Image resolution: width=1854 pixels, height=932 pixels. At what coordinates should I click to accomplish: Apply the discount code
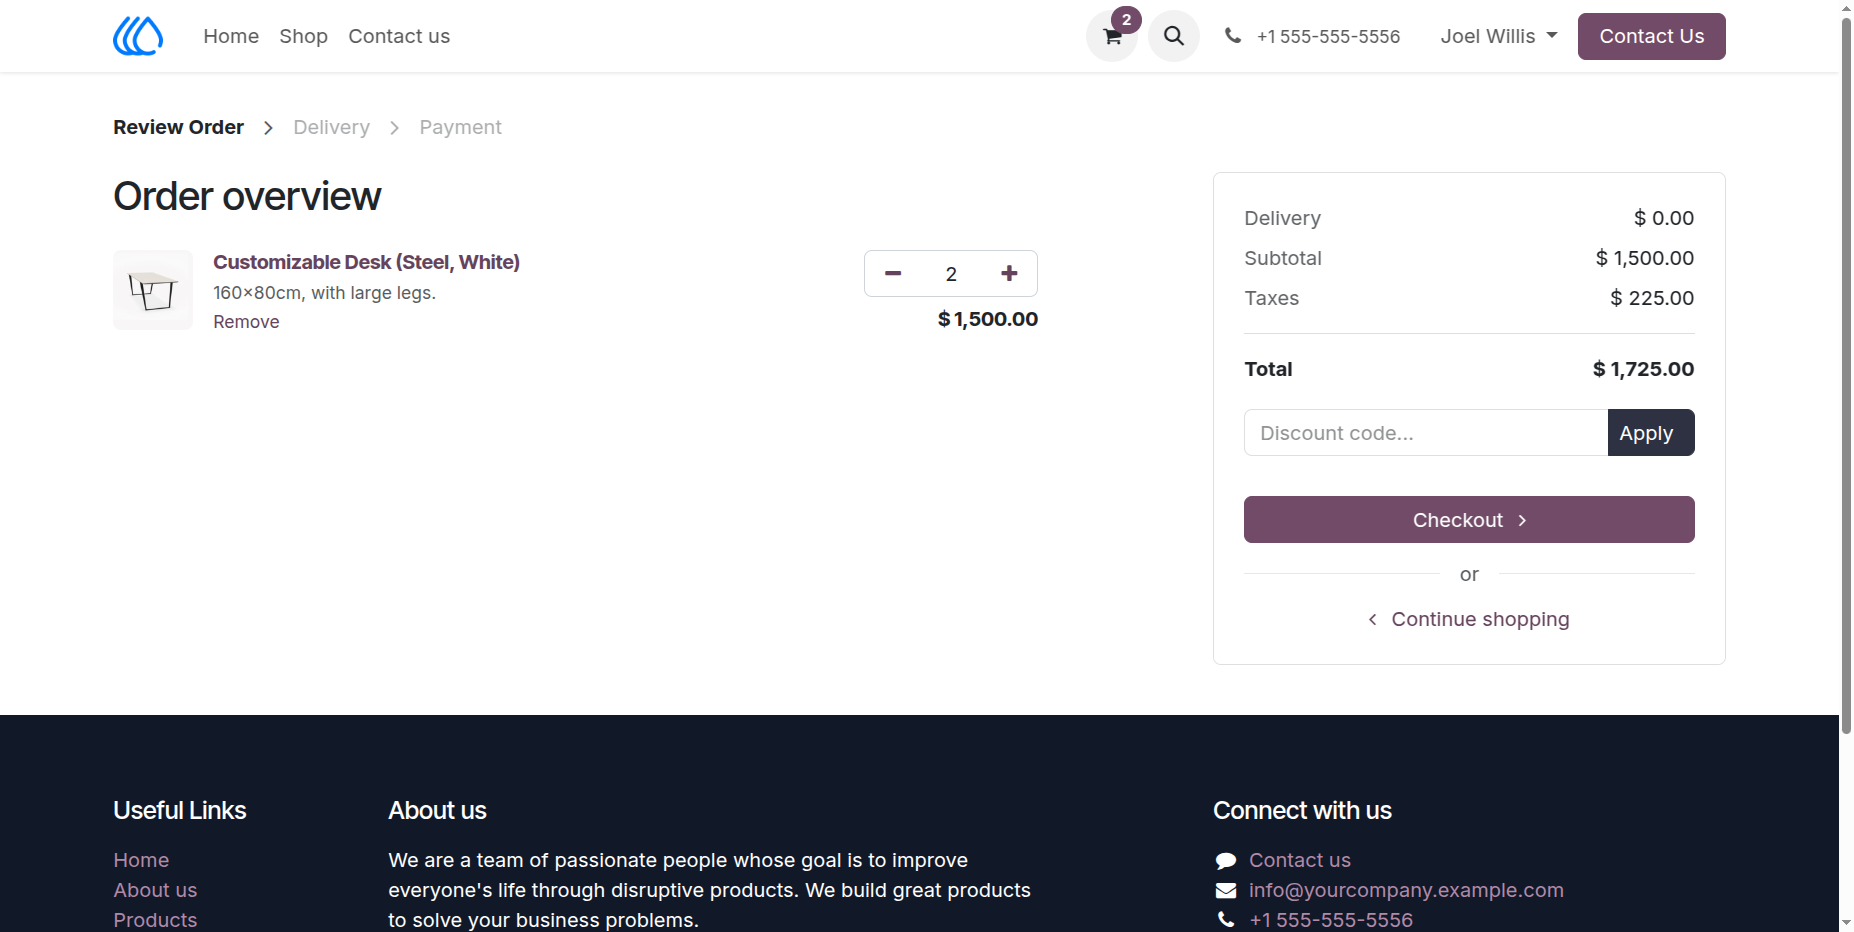pos(1651,433)
